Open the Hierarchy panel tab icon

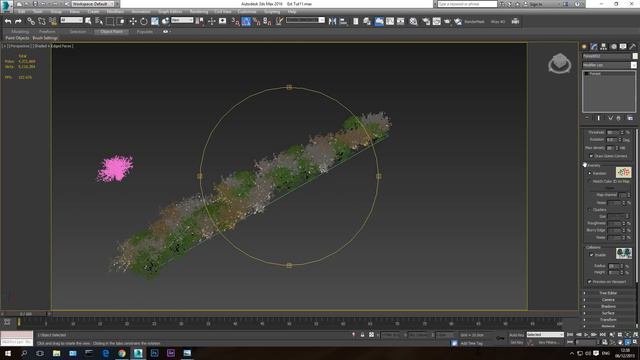pyautogui.click(x=603, y=47)
